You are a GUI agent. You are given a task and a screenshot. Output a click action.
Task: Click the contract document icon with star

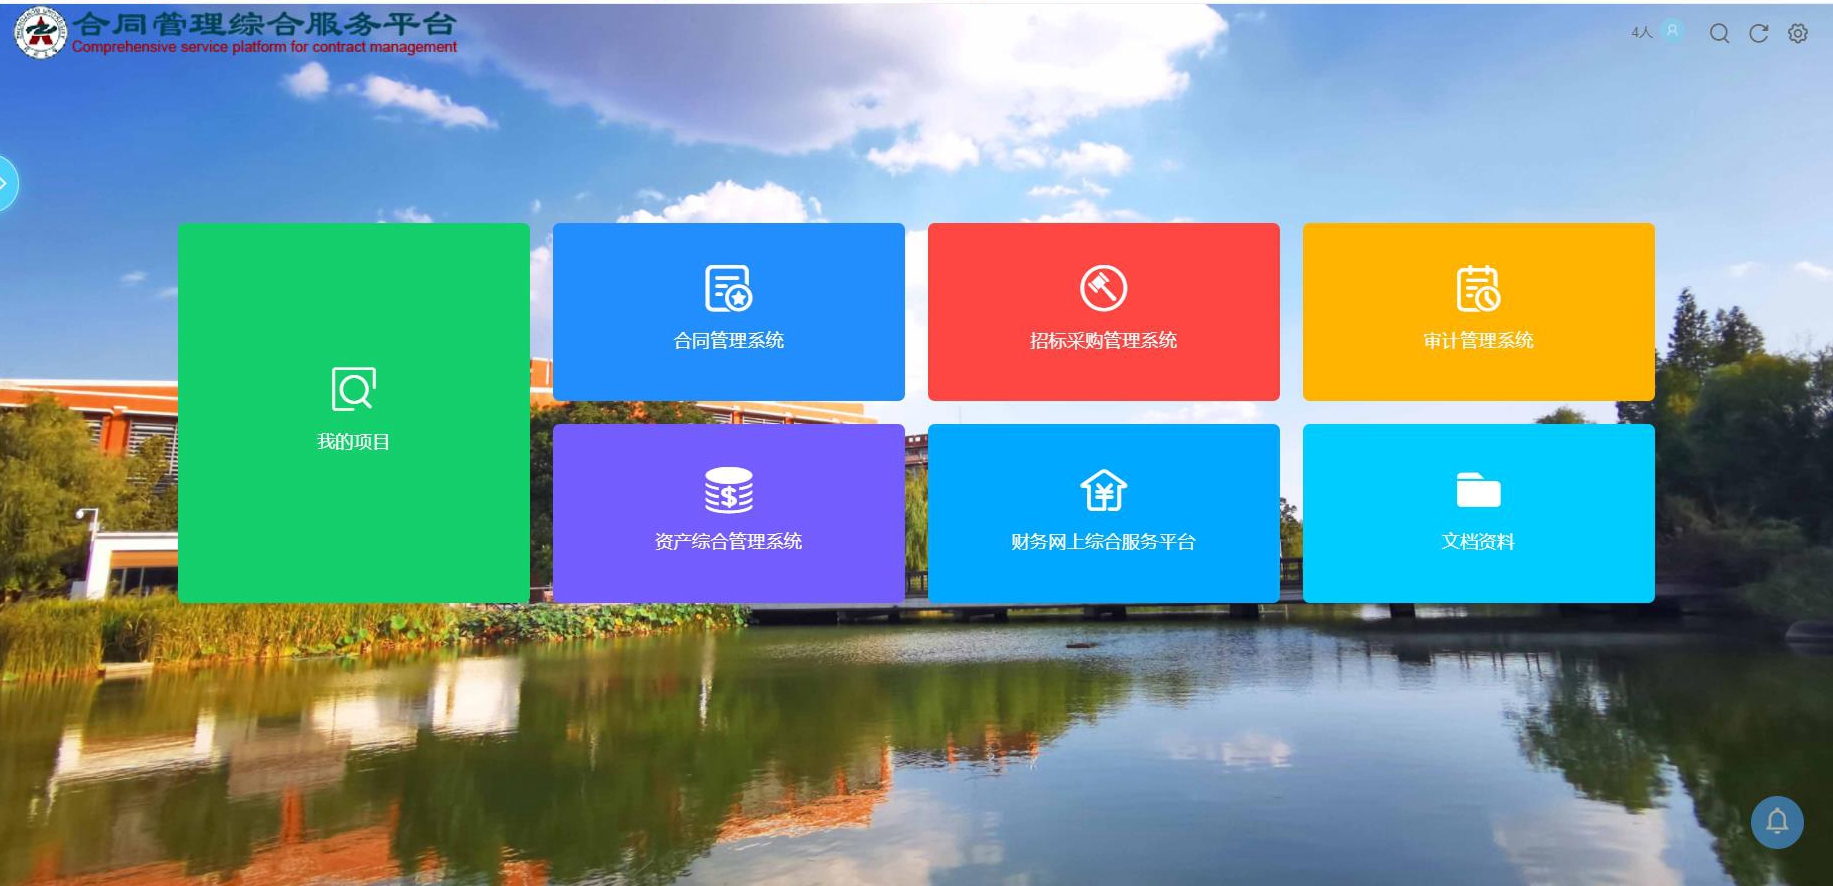(x=728, y=288)
